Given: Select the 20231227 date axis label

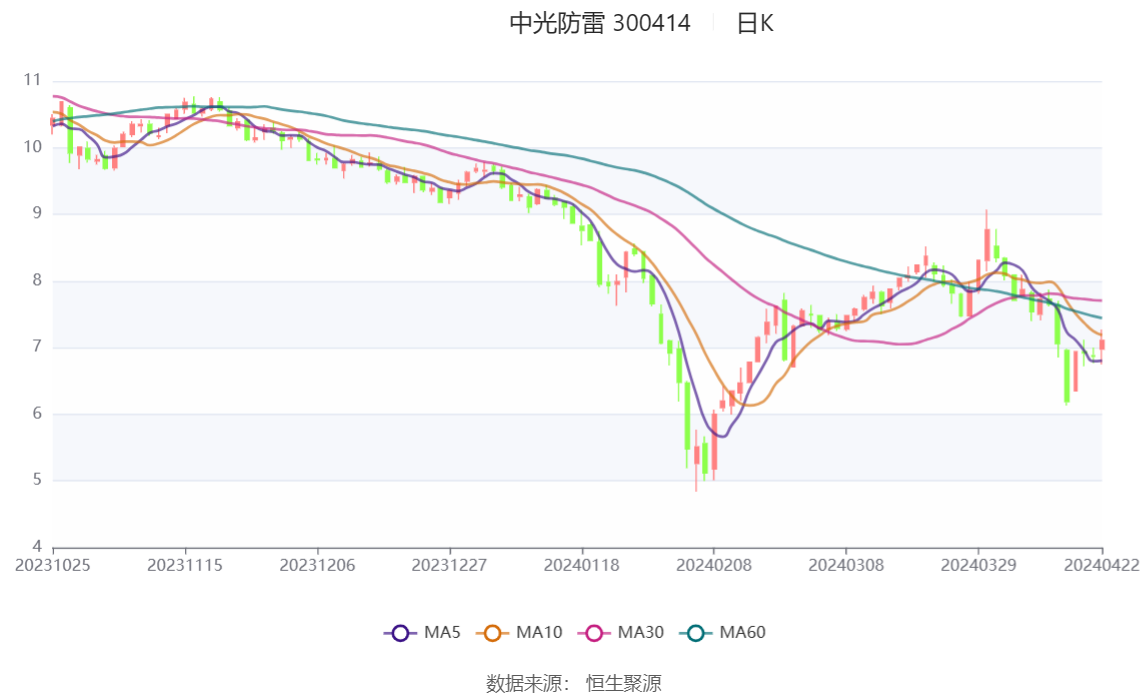Looking at the screenshot, I should (x=449, y=565).
